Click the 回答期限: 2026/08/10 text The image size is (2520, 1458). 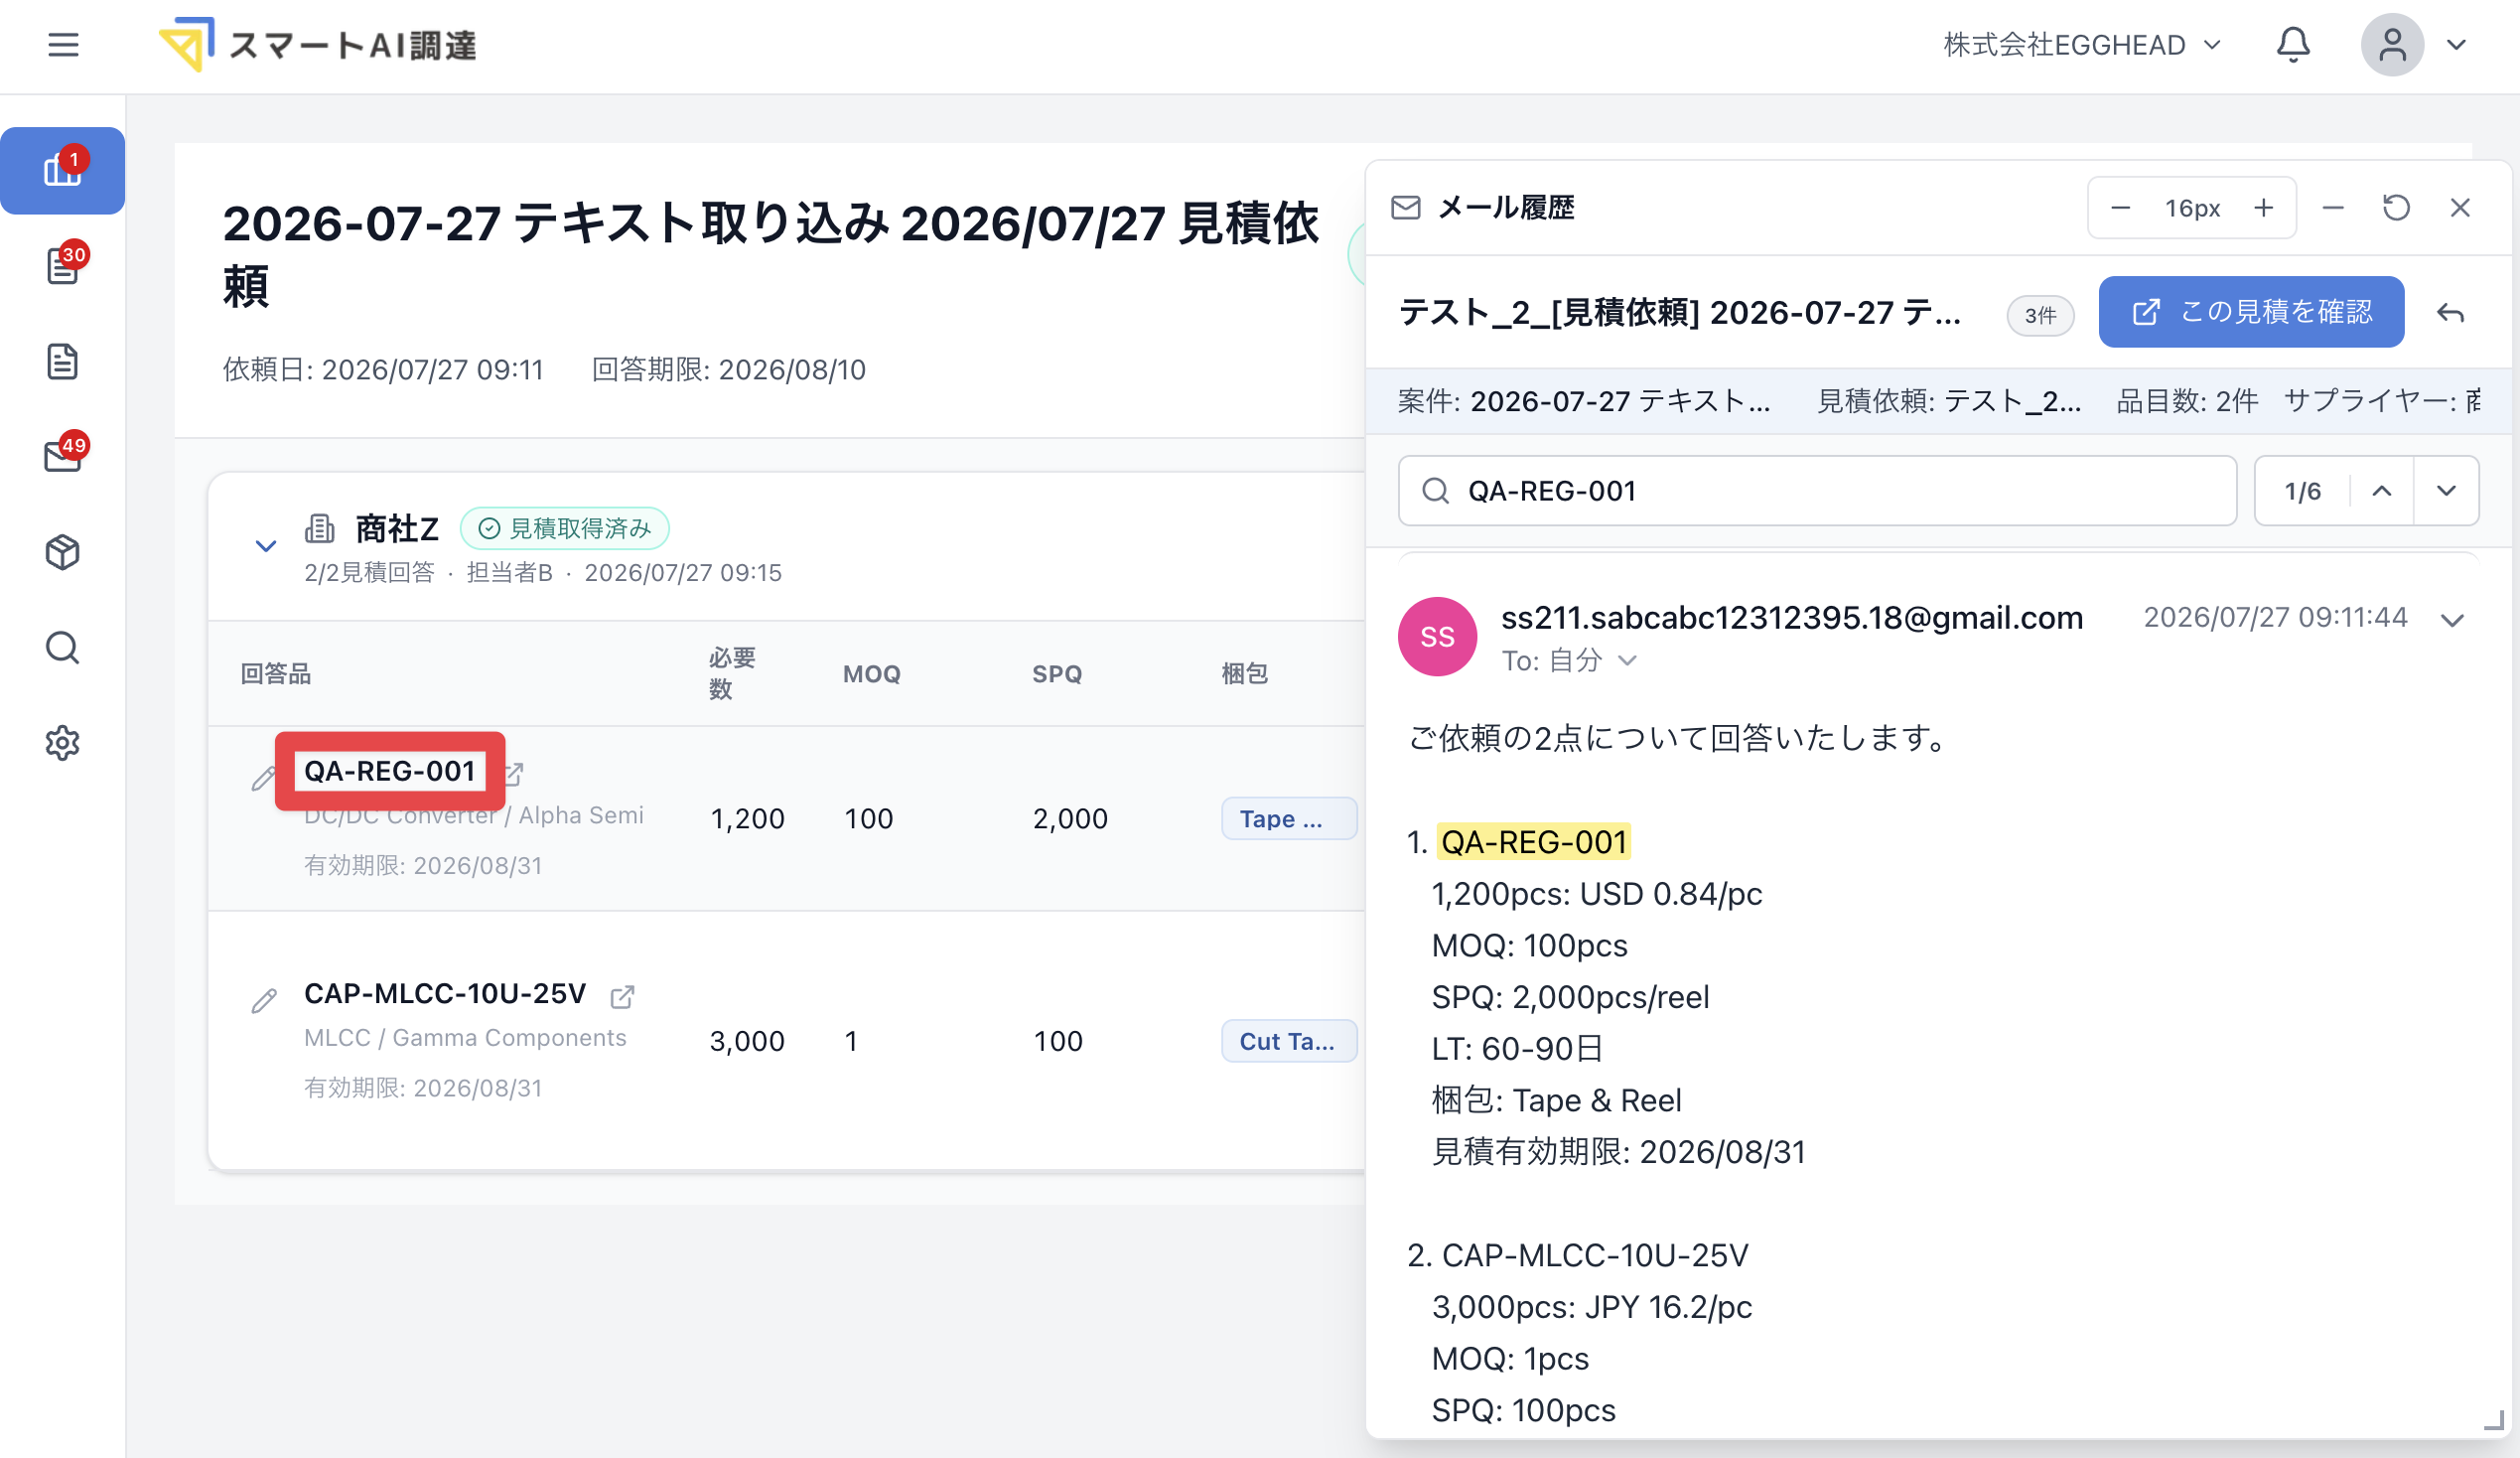tap(729, 369)
